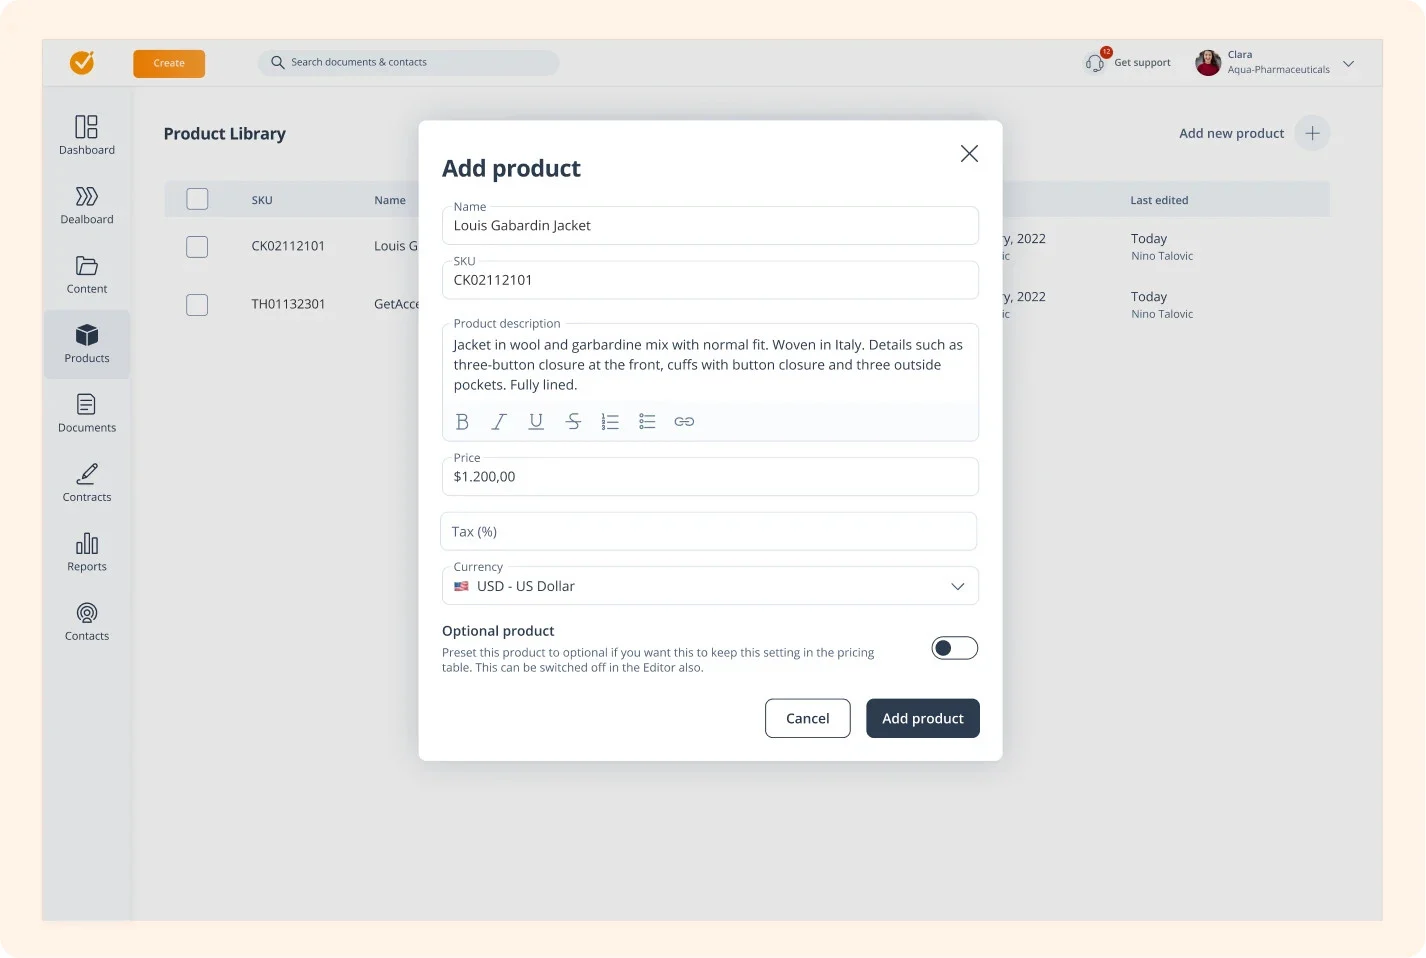Apply underline to description text
This screenshot has width=1426, height=958.
coord(536,421)
